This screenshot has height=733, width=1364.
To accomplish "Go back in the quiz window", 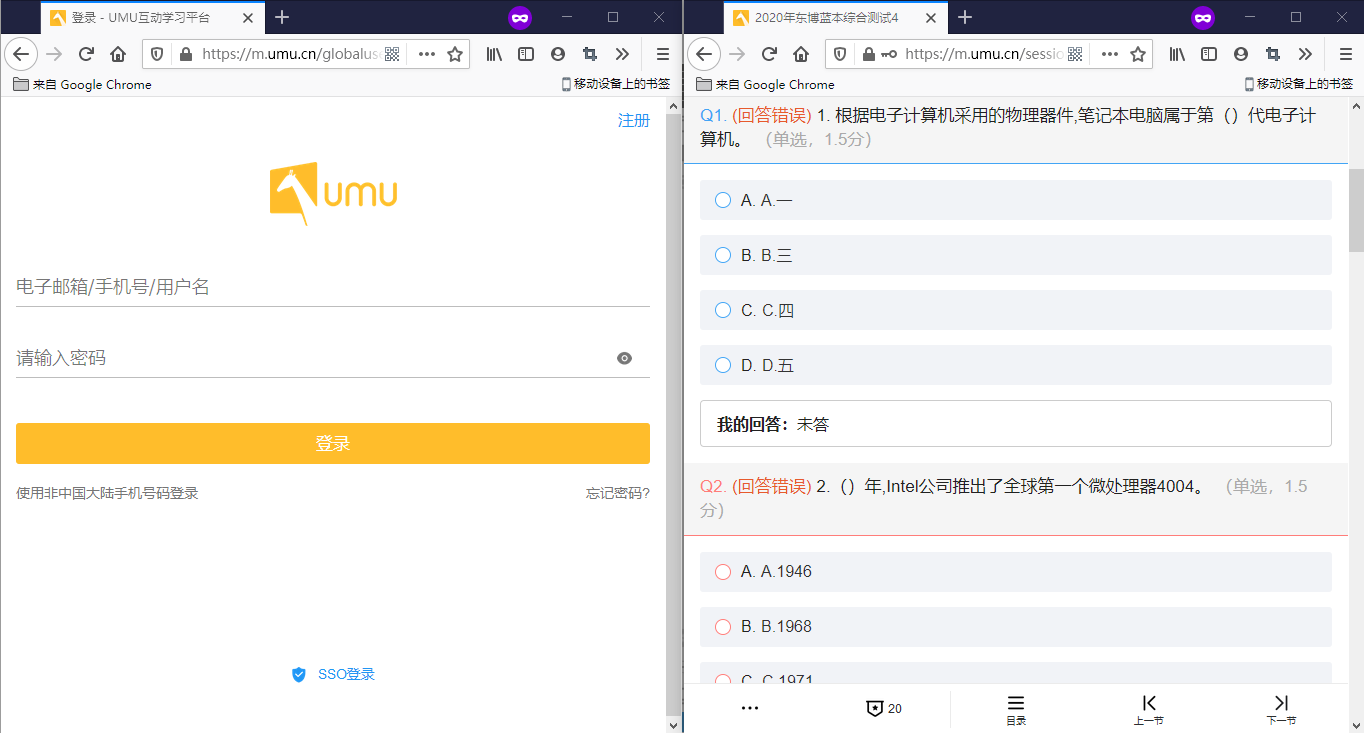I will coord(704,55).
